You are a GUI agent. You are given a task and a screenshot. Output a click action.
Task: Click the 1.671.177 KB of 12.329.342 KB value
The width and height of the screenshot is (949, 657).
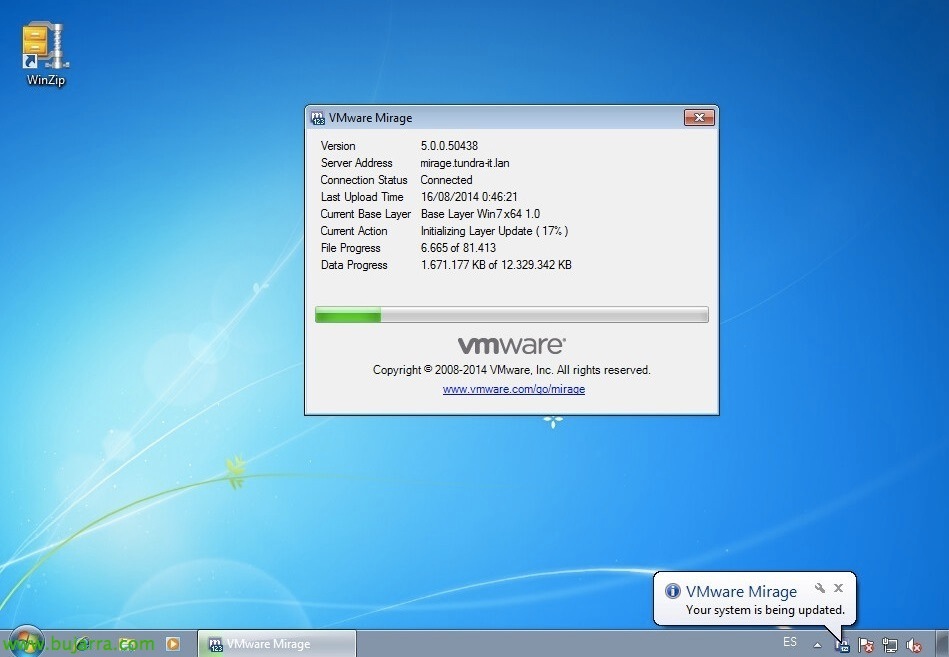click(x=496, y=264)
